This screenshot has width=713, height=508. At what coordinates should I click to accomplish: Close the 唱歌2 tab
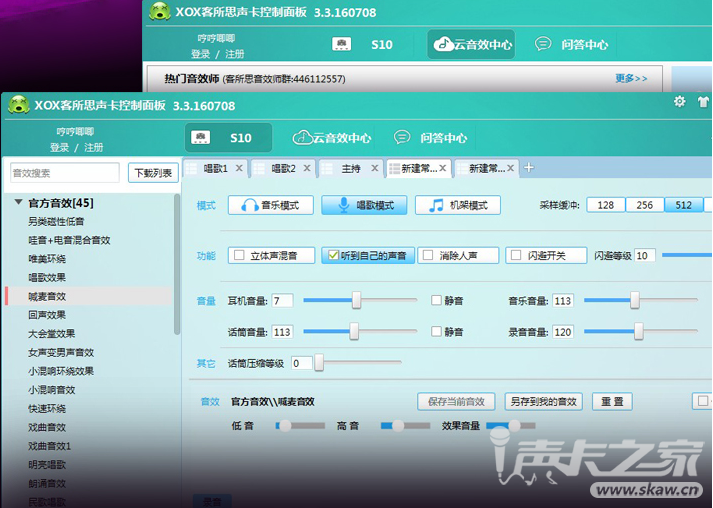point(307,168)
